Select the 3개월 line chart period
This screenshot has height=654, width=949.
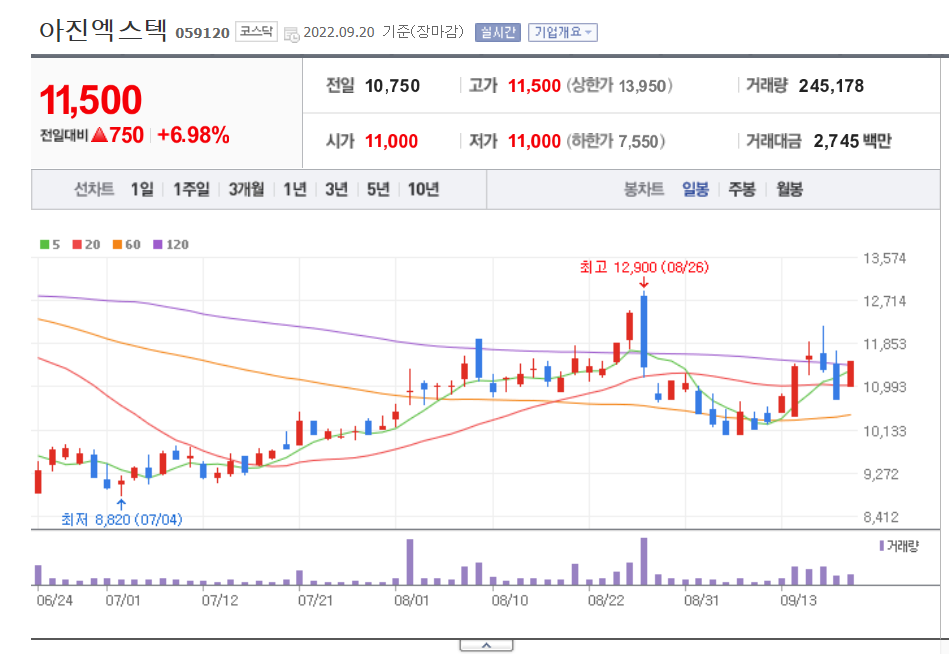pyautogui.click(x=246, y=189)
